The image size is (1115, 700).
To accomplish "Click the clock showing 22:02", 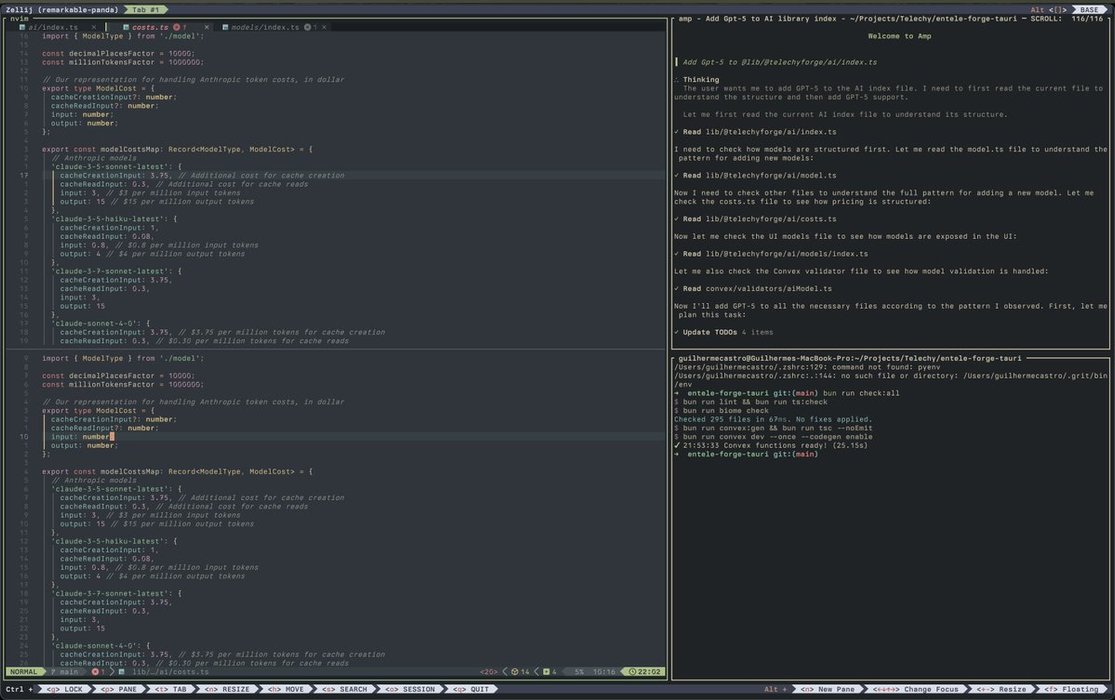I will point(646,672).
